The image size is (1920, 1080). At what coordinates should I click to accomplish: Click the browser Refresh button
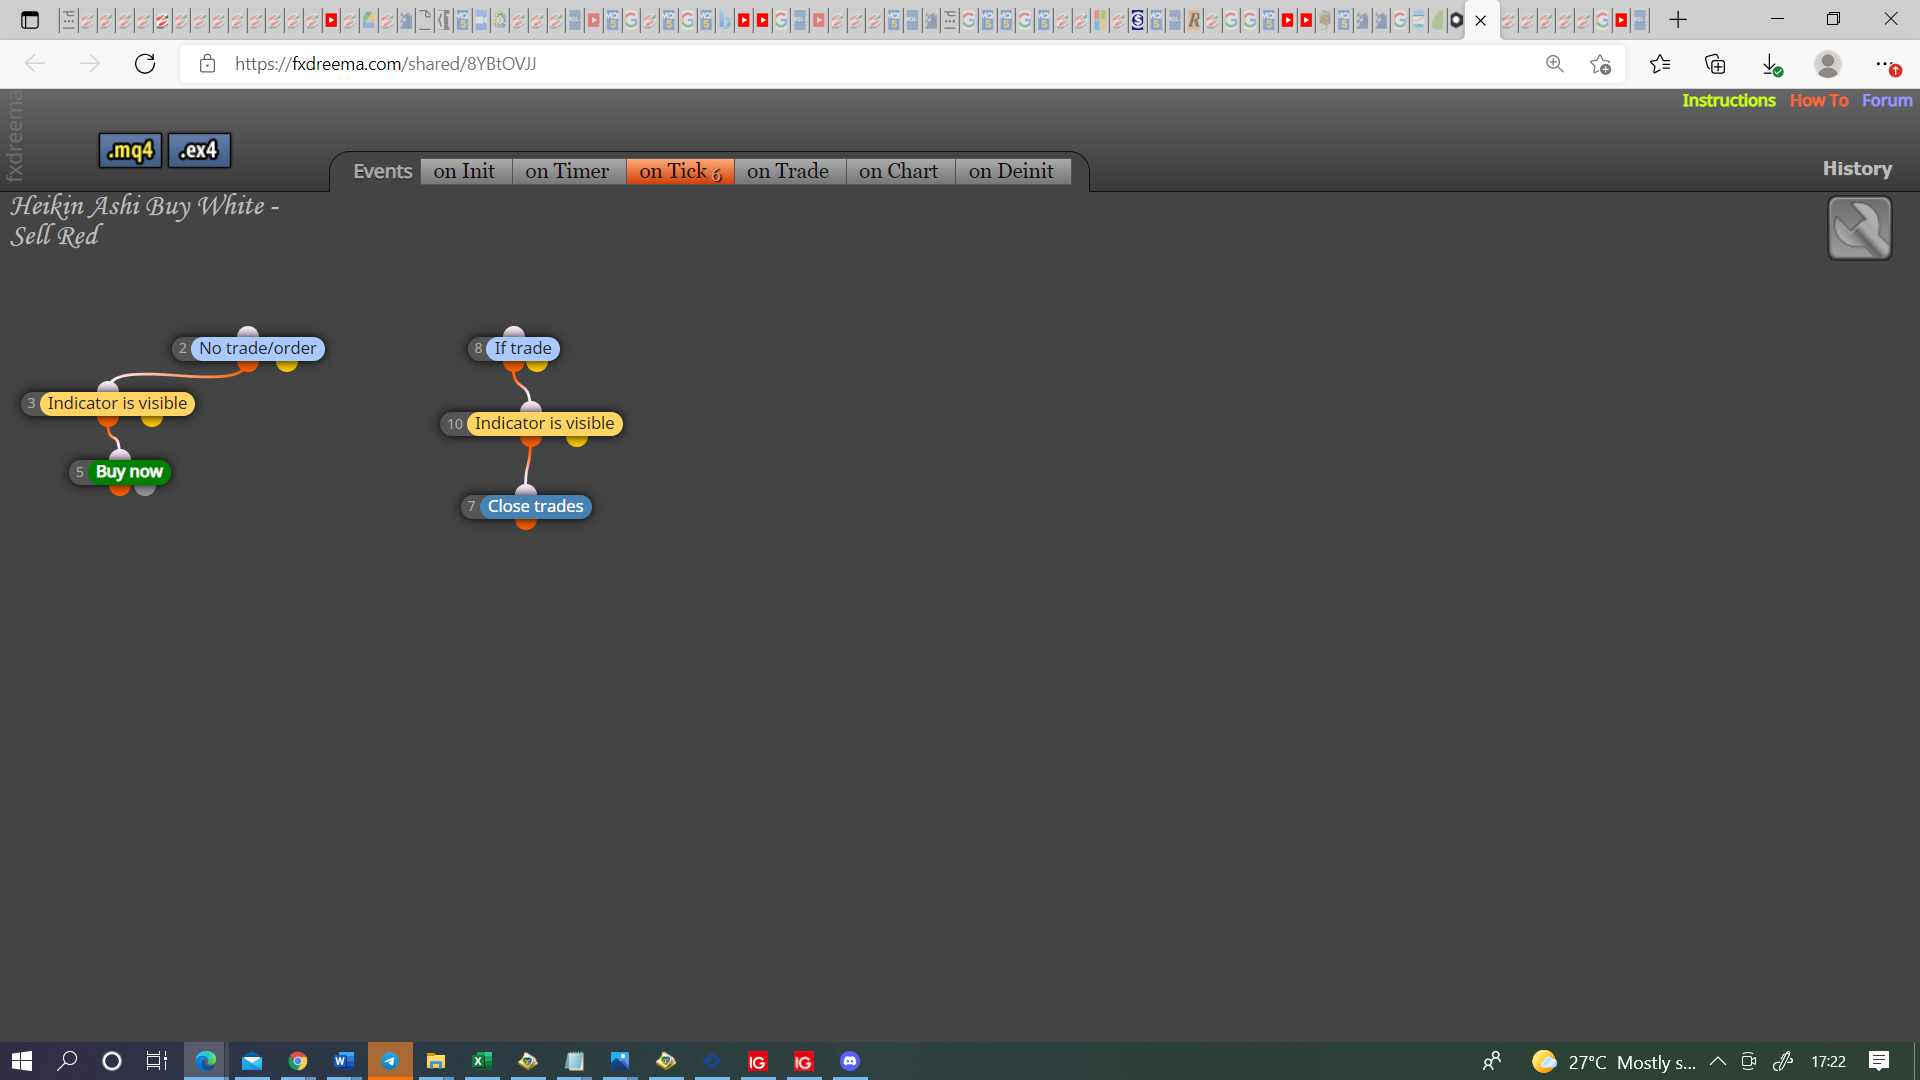click(145, 64)
